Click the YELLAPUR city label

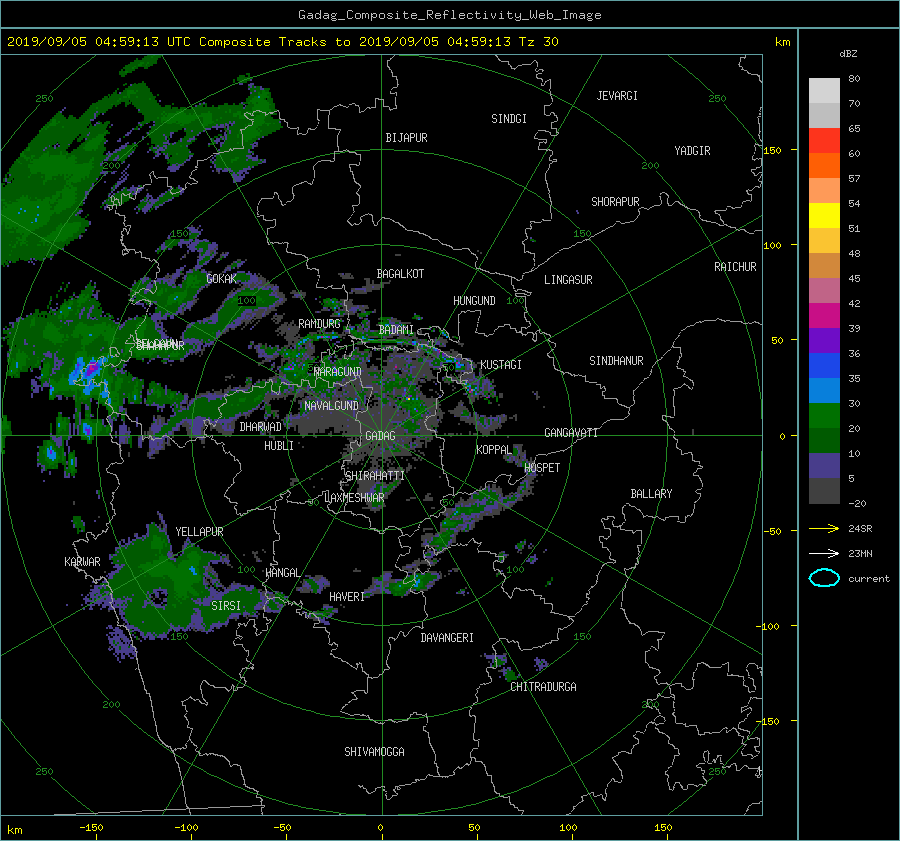tap(199, 532)
